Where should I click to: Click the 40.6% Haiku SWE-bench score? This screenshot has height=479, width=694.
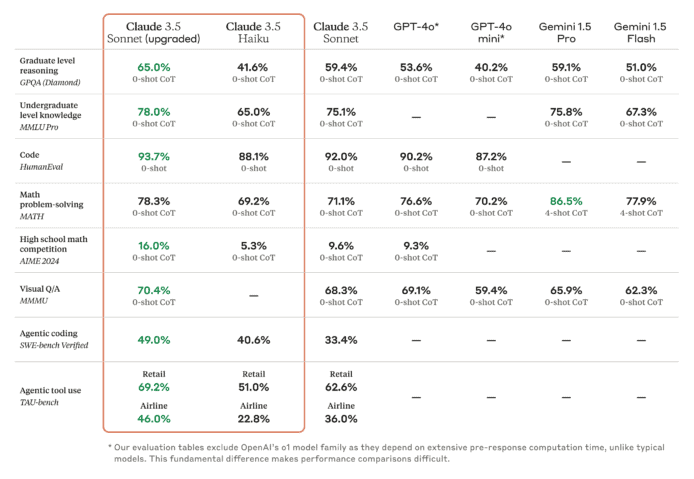click(253, 340)
